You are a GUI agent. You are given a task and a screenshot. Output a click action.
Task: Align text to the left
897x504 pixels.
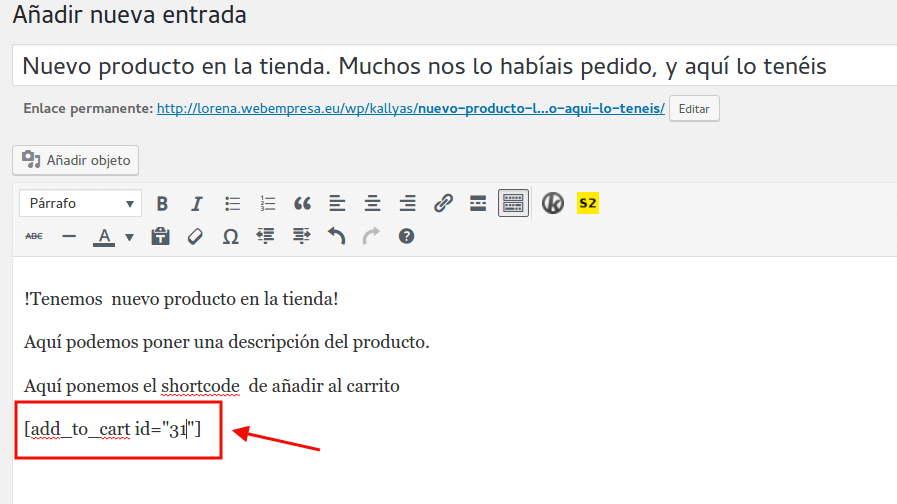point(338,204)
